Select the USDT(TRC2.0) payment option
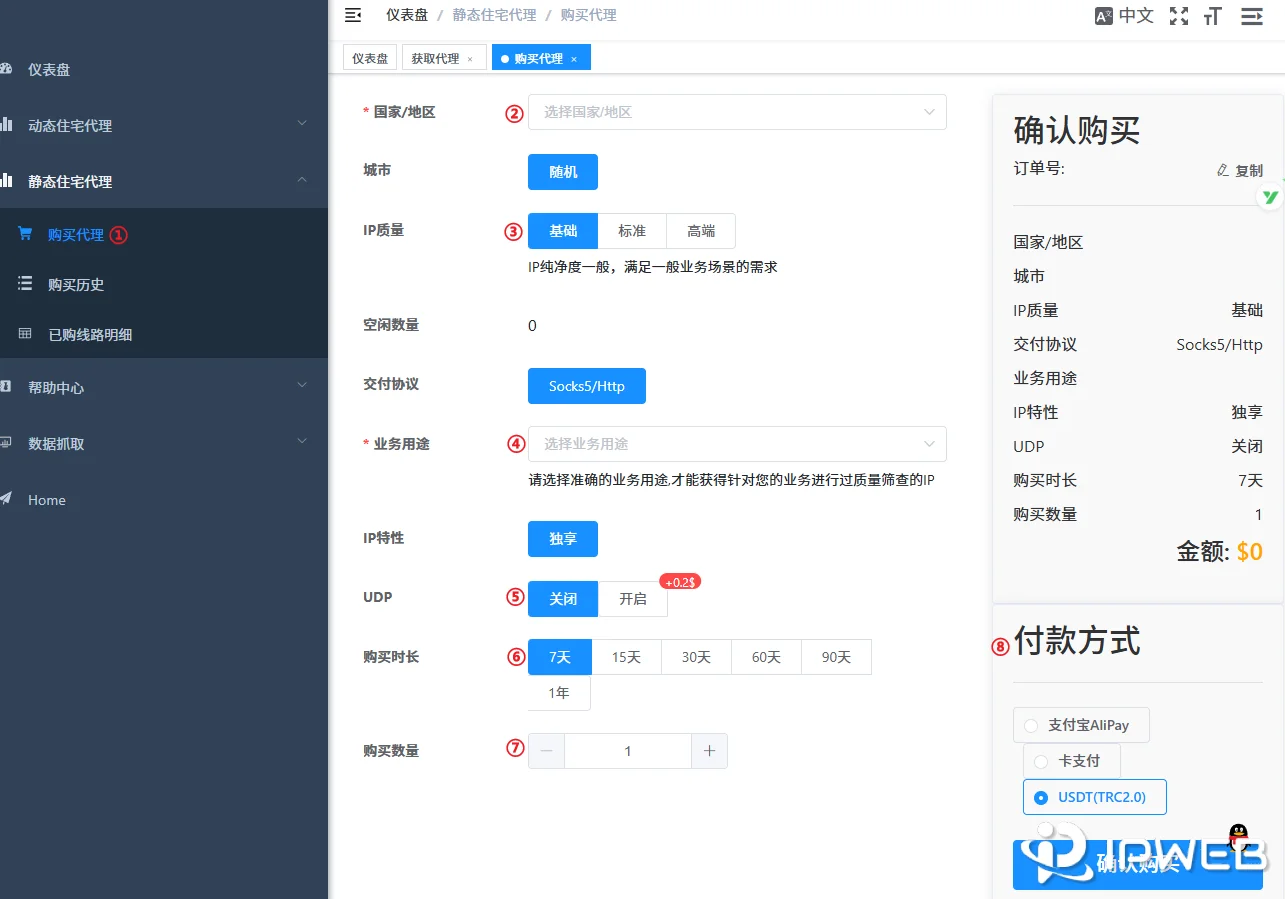 [1094, 797]
